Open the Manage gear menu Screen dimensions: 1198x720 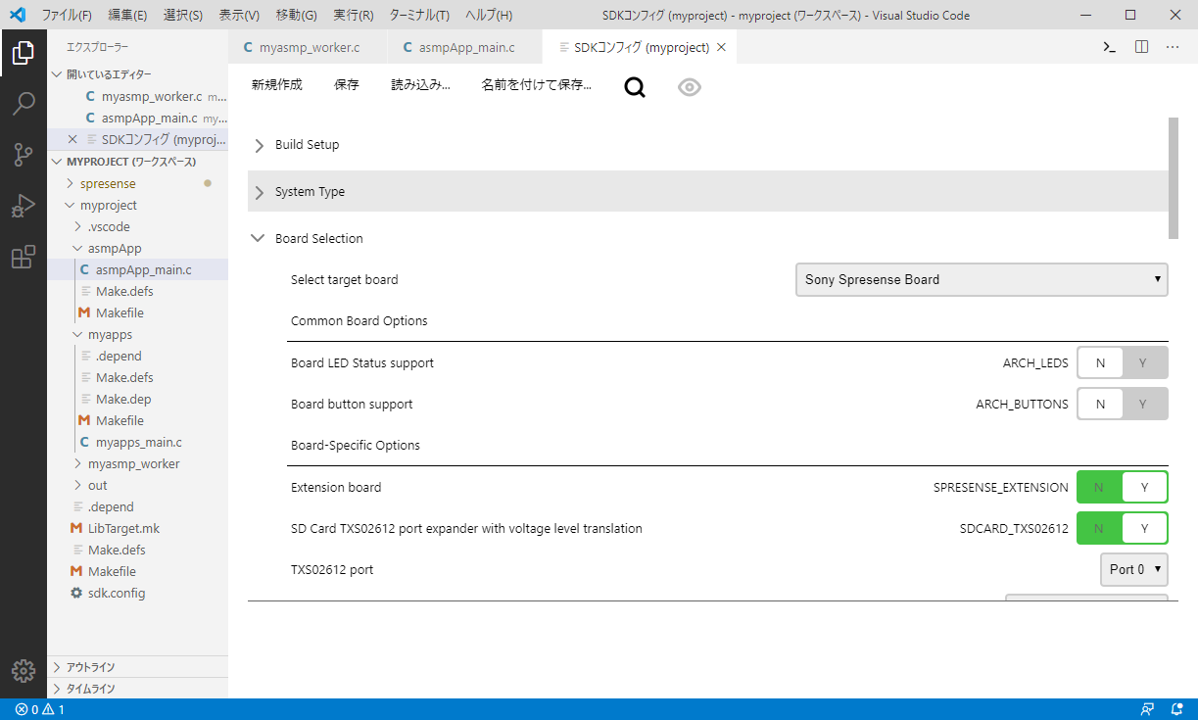(x=23, y=670)
